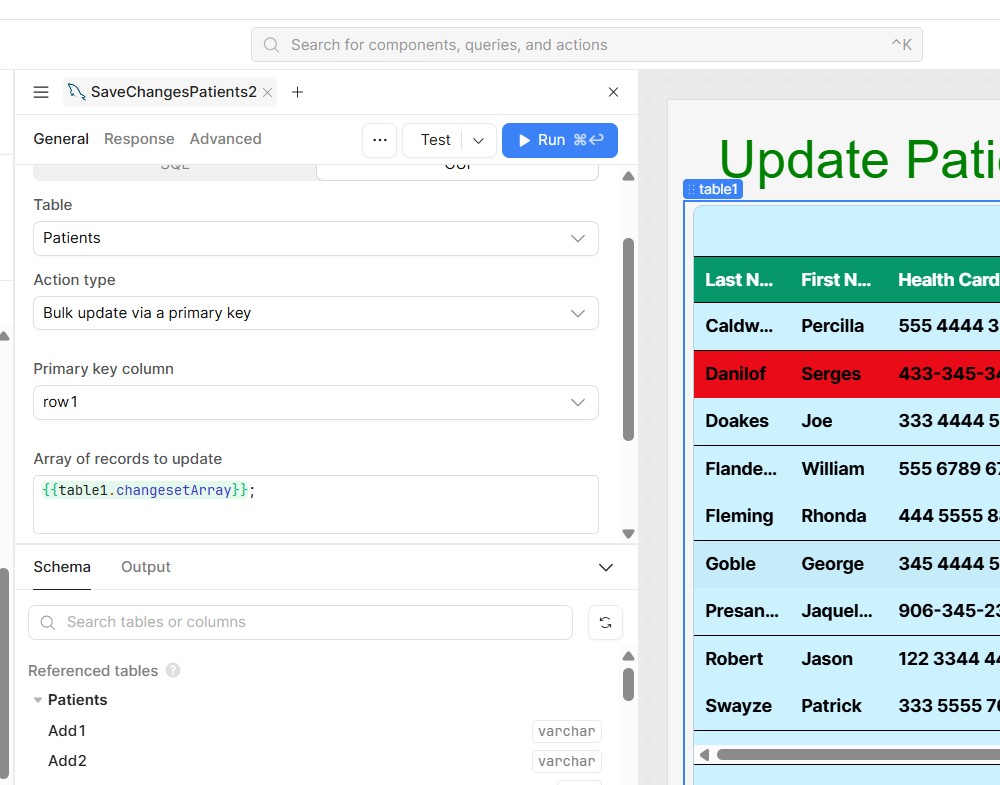Switch to the Response tab

(x=139, y=139)
